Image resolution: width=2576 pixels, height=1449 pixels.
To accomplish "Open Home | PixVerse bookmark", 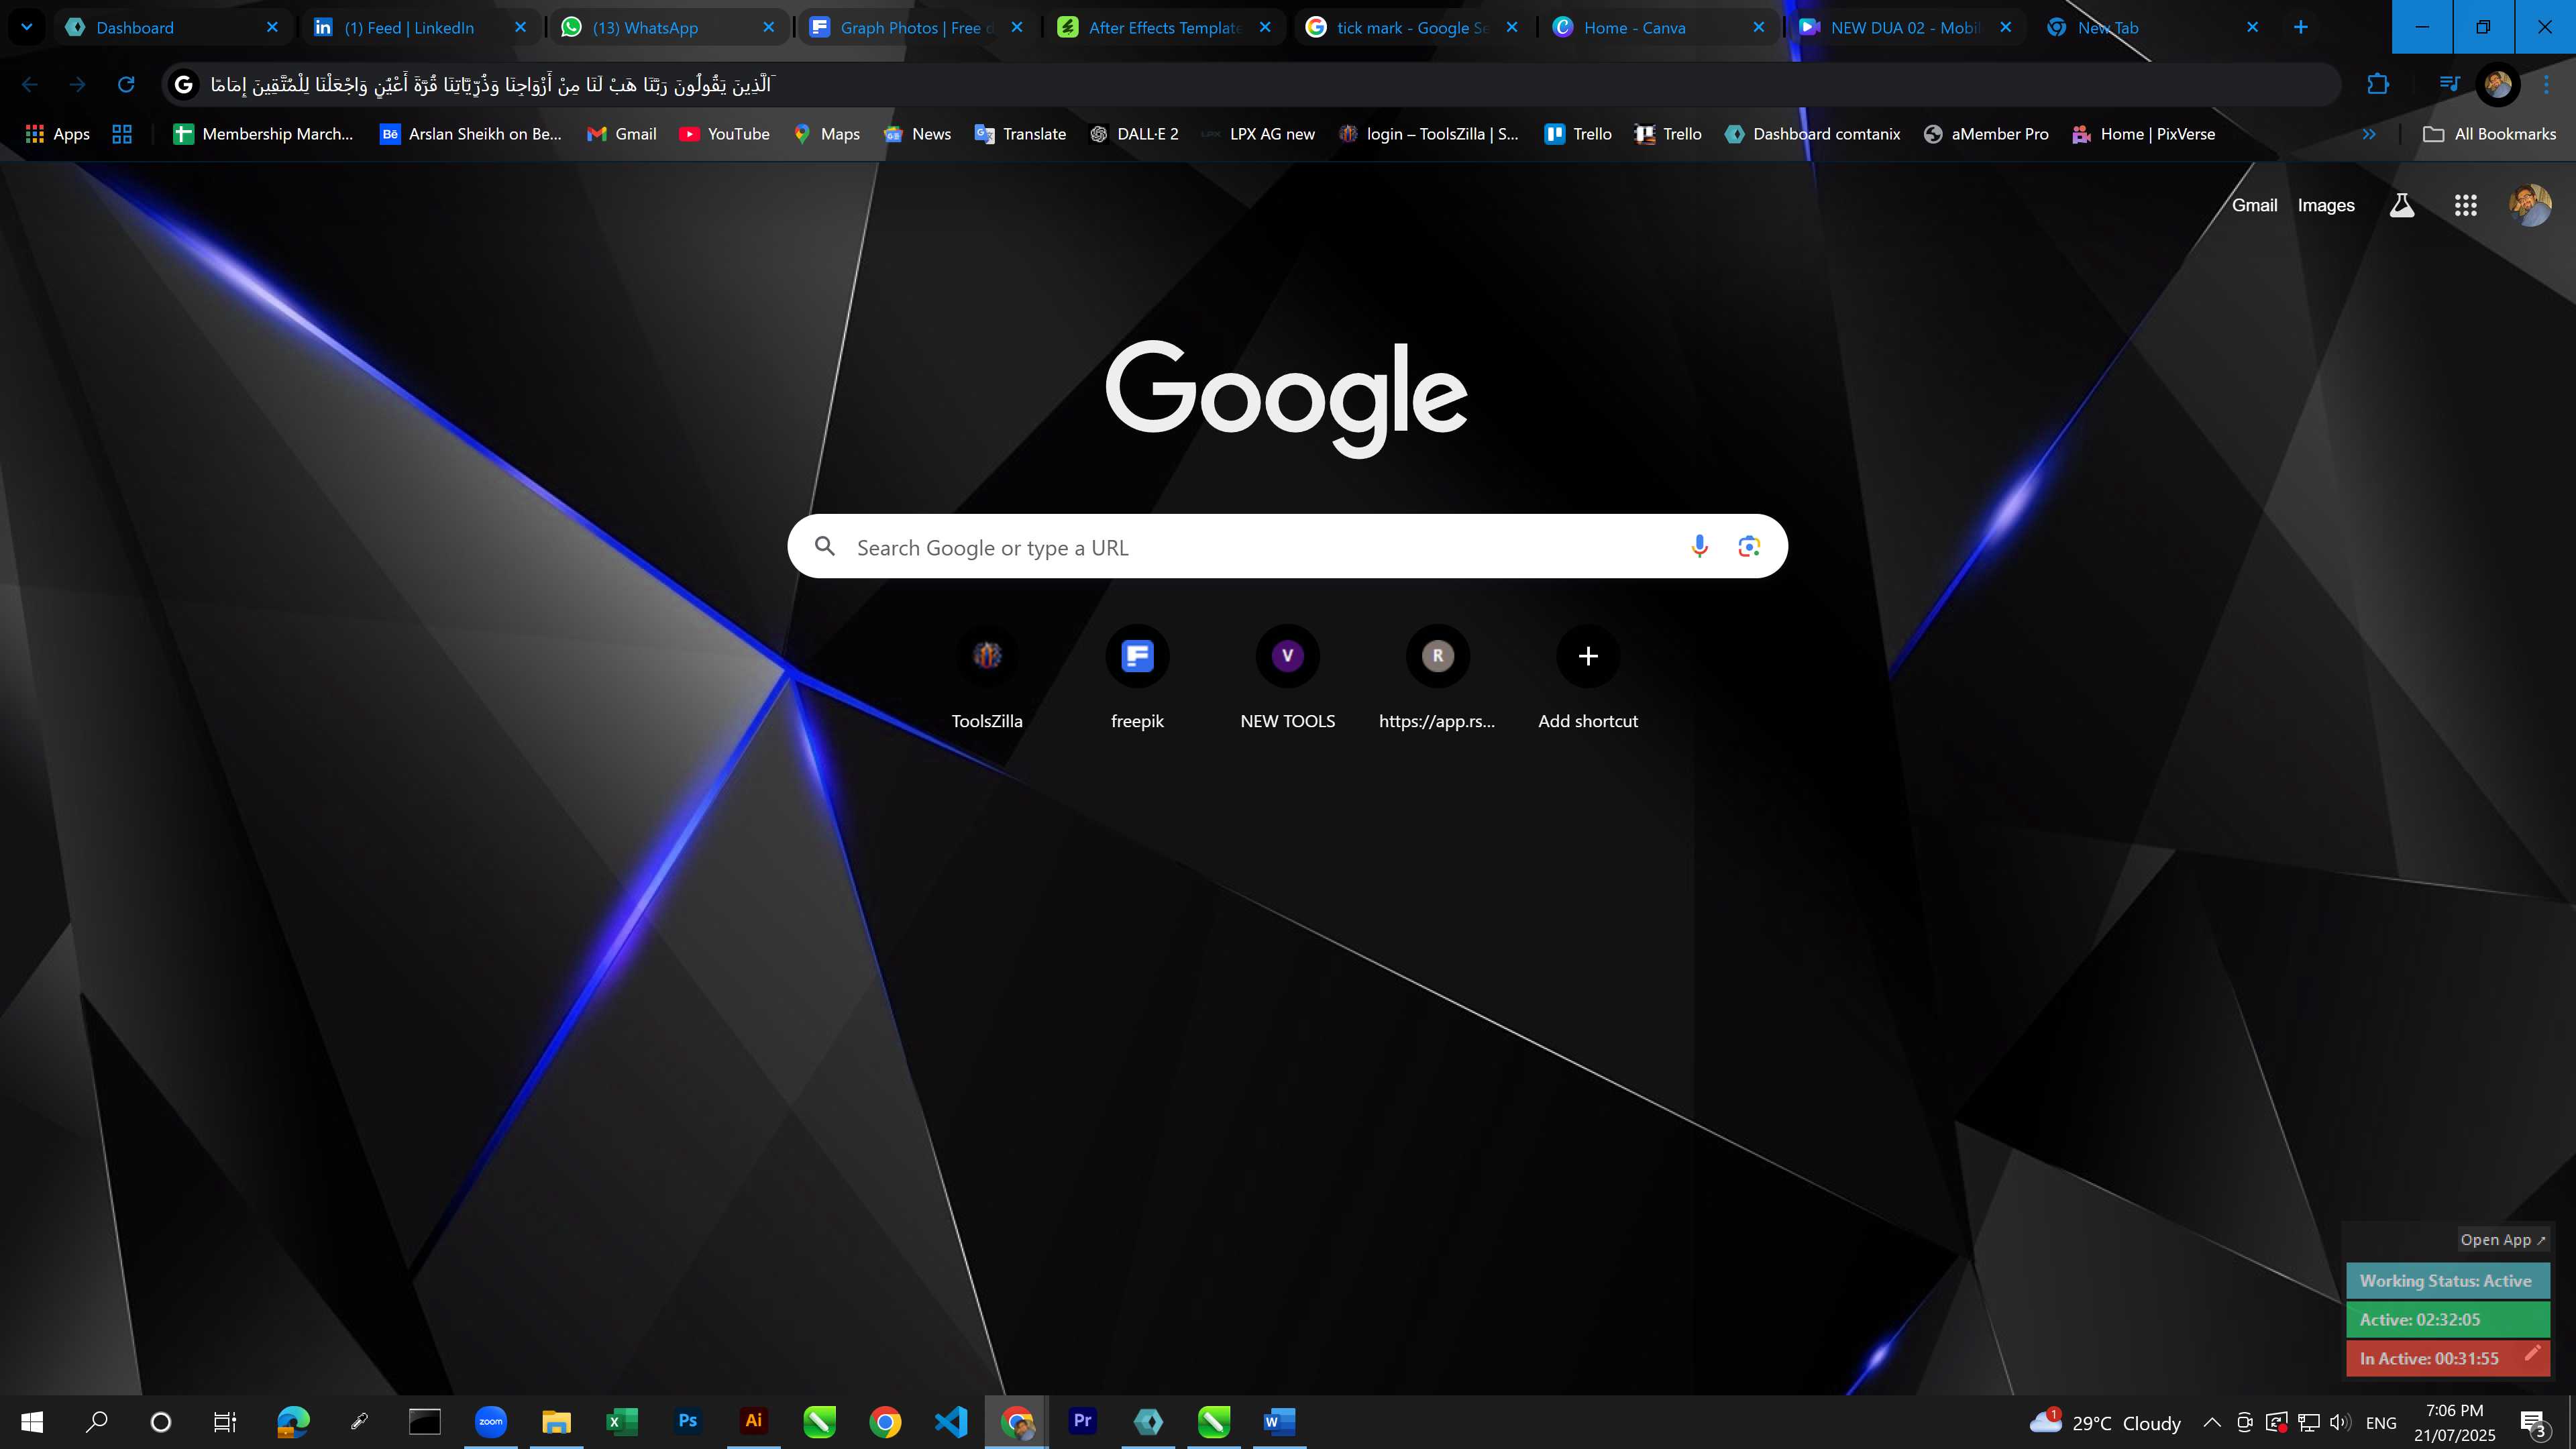I will [x=2144, y=134].
